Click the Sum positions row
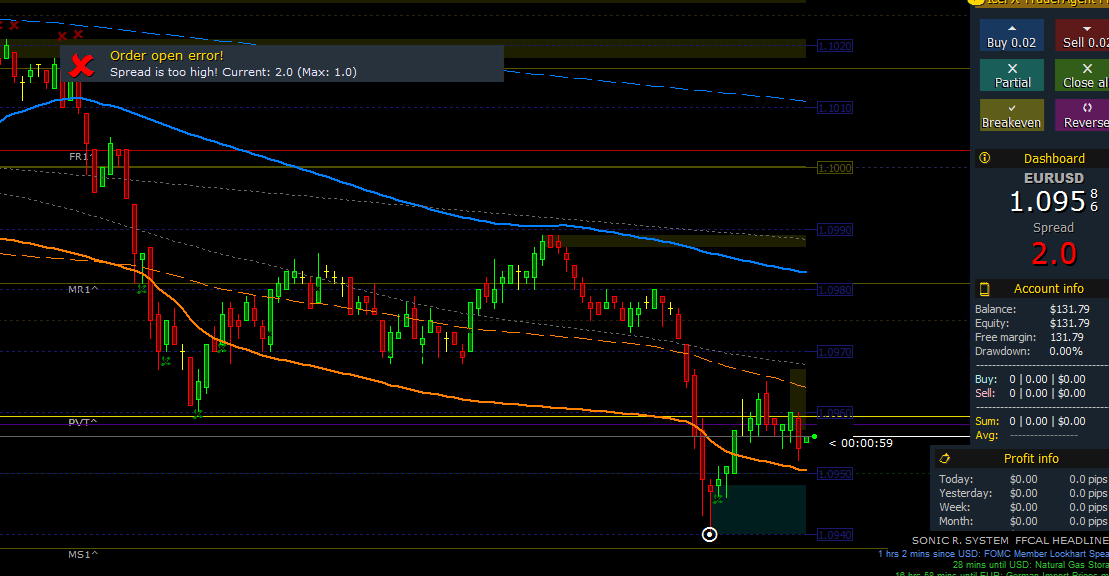The height and width of the screenshot is (576, 1109). (x=1030, y=421)
